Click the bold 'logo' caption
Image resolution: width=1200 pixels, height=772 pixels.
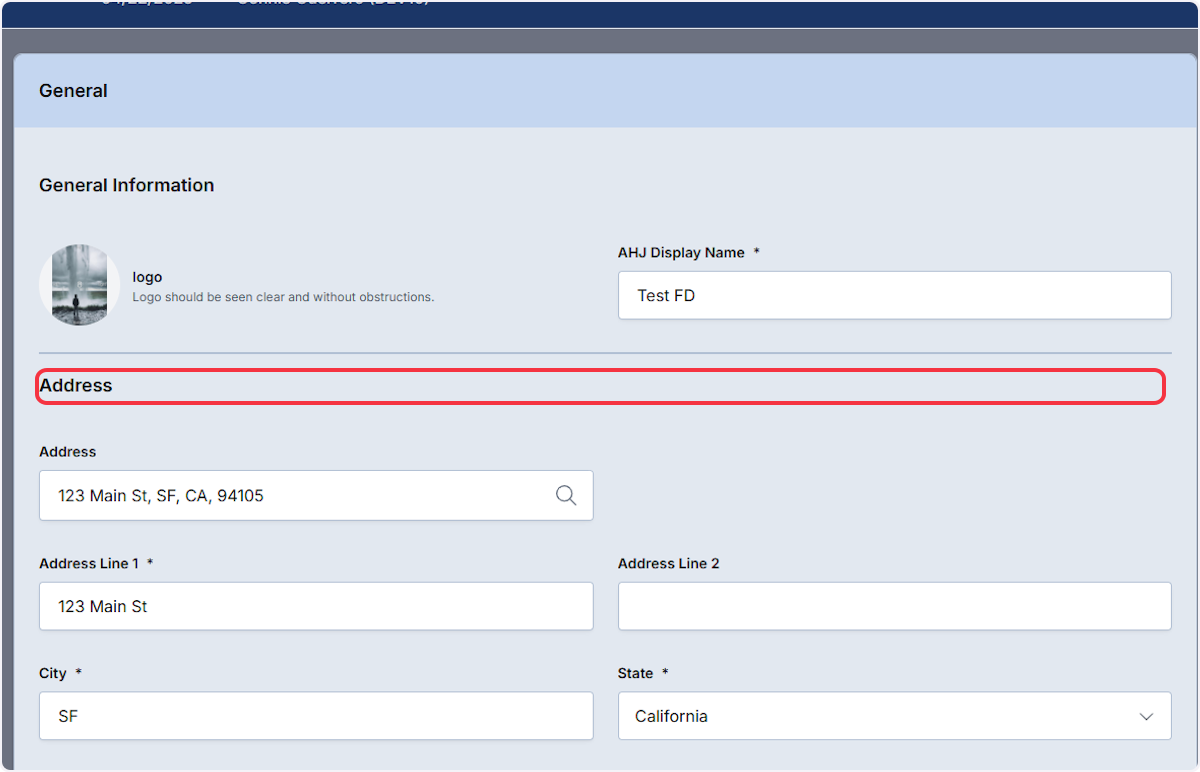(x=147, y=277)
